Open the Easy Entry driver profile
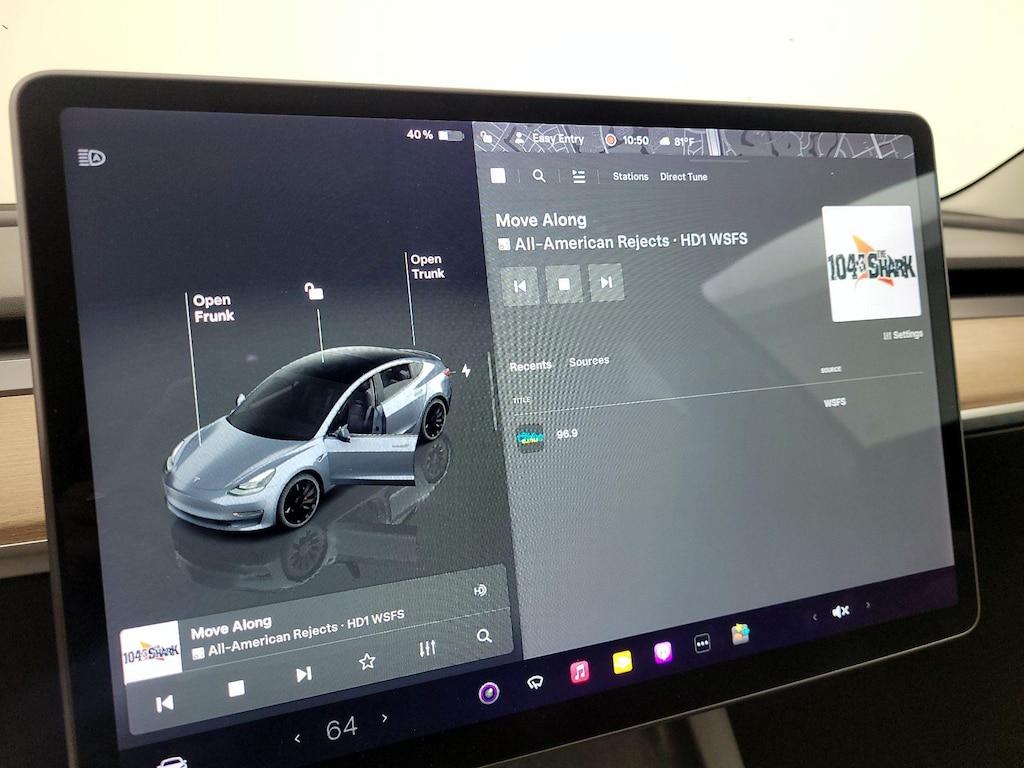This screenshot has width=1024, height=768. (x=550, y=138)
